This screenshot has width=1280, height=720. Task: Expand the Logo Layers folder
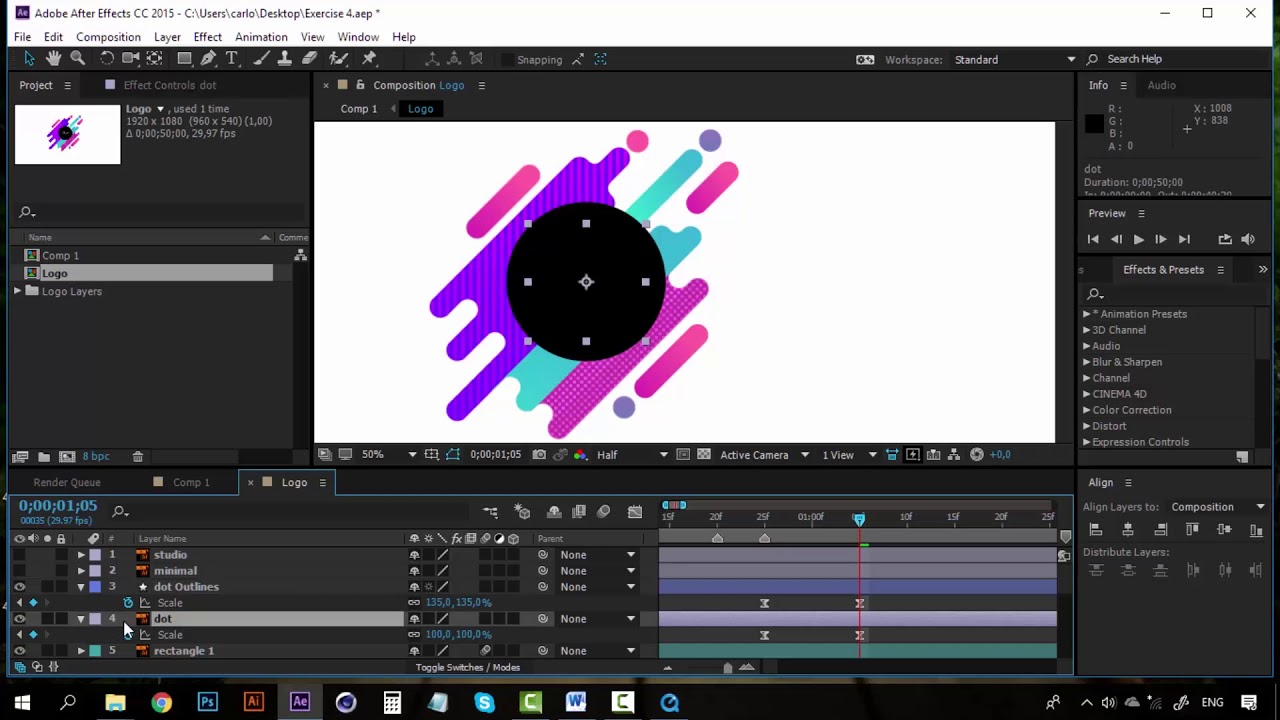pyautogui.click(x=17, y=291)
